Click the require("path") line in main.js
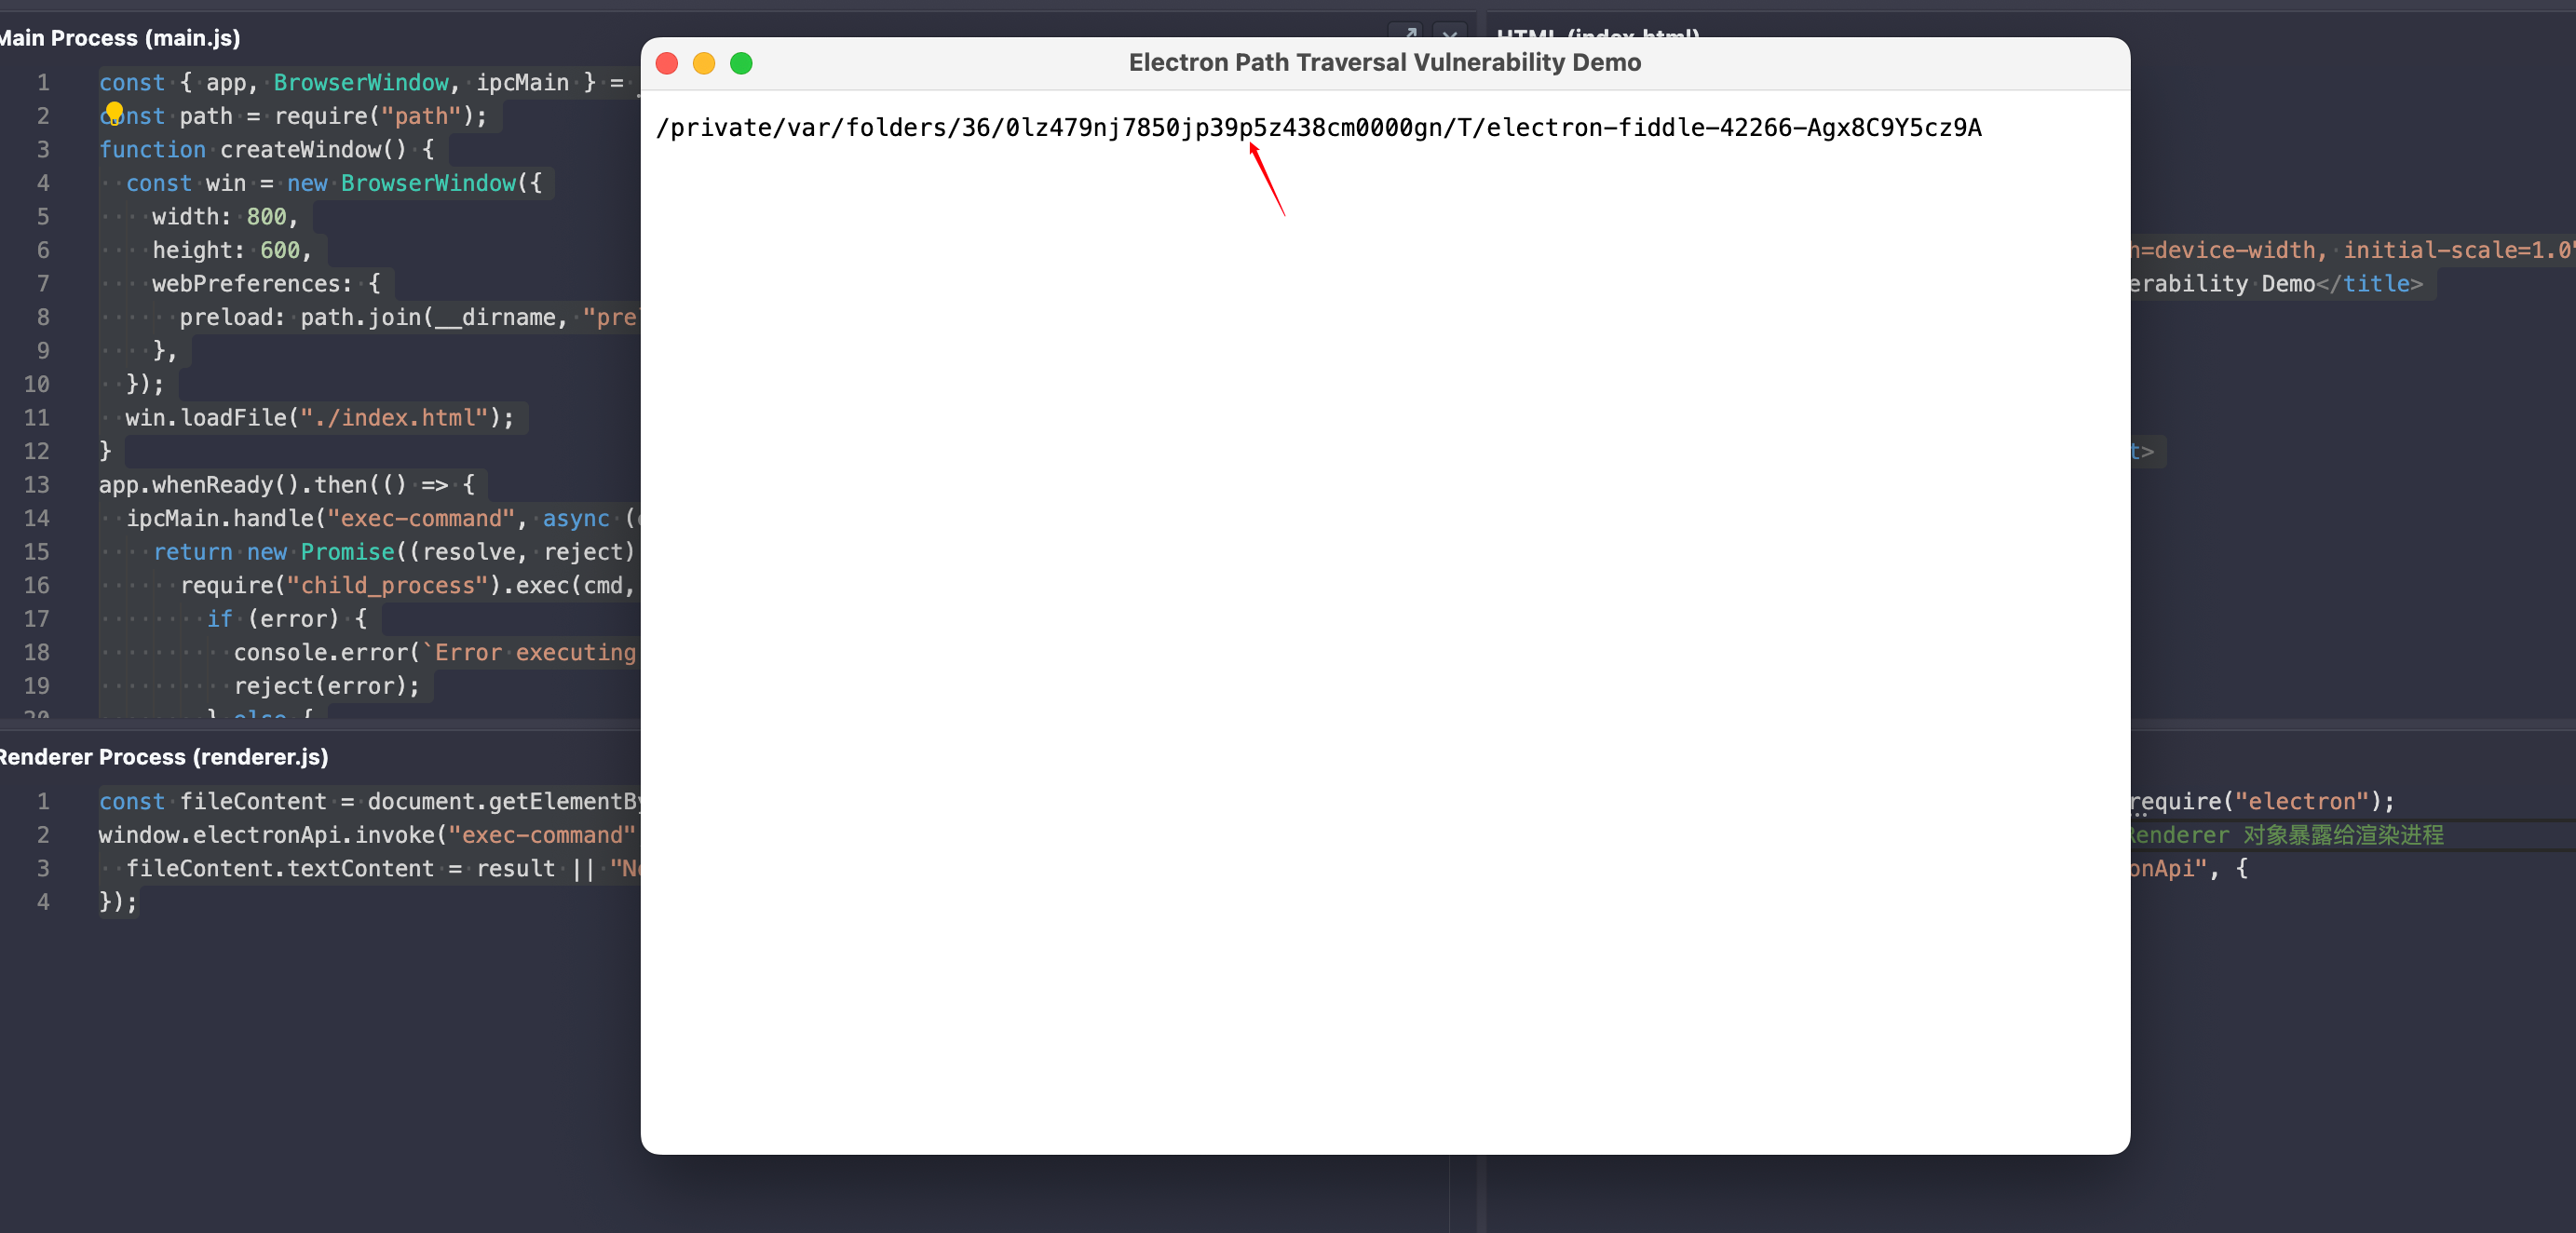This screenshot has height=1233, width=2576. coord(293,116)
